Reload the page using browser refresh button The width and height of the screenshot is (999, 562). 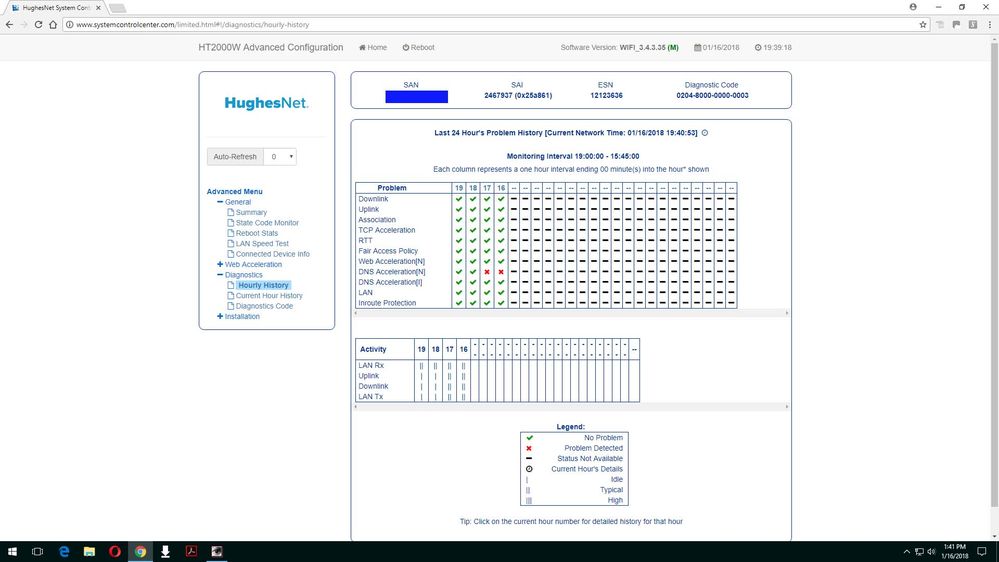tap(39, 24)
